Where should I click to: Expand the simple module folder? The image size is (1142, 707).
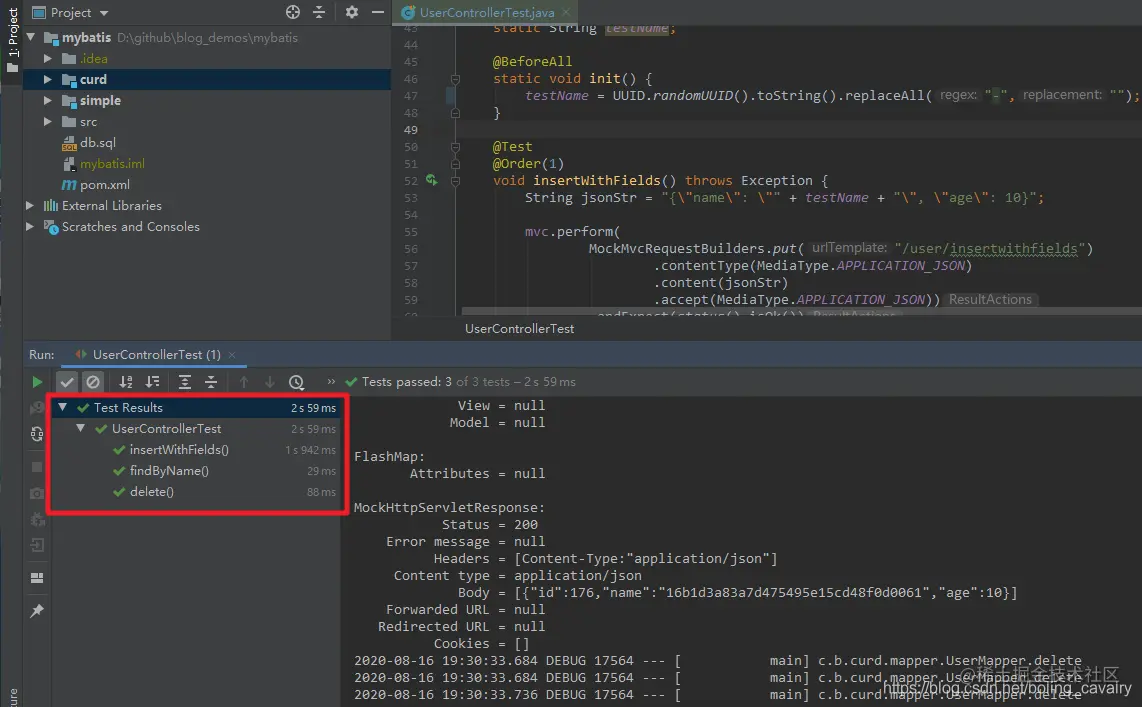[x=47, y=100]
